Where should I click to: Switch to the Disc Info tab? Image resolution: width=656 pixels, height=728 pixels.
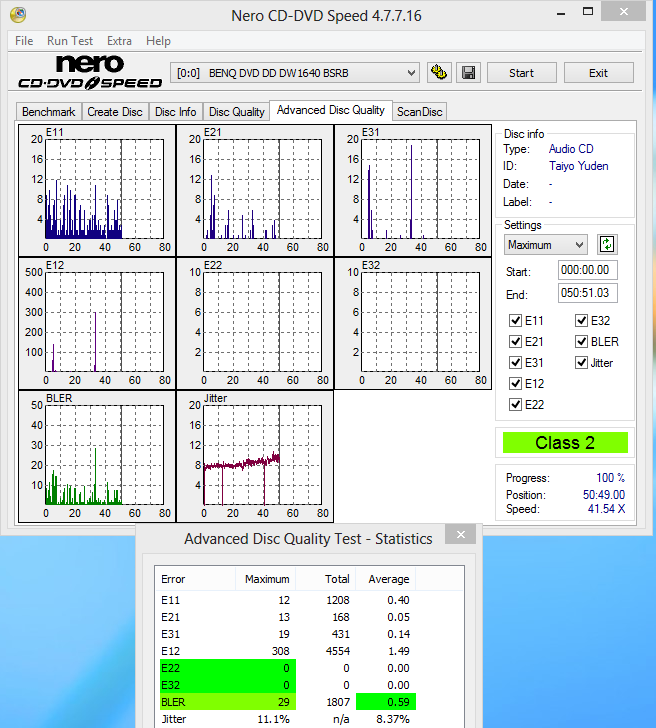pos(175,112)
